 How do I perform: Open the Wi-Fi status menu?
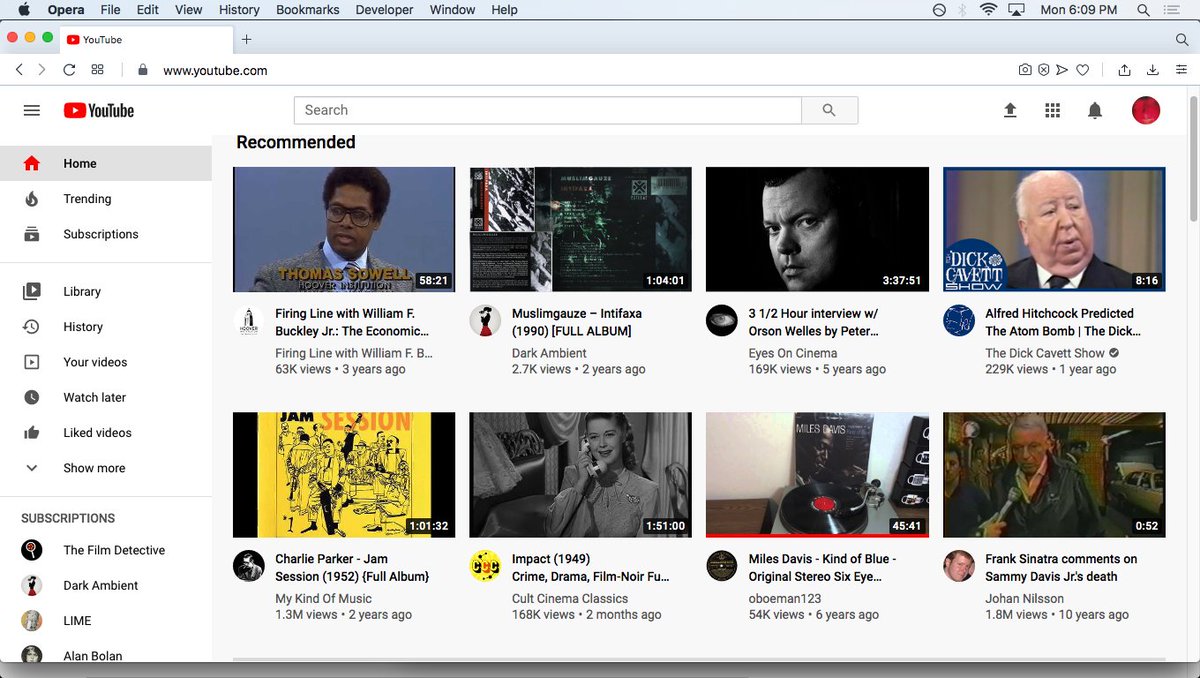tap(988, 10)
